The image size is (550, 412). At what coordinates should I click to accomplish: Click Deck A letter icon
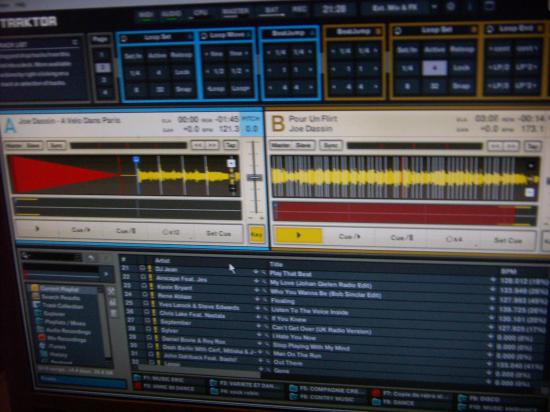click(10, 126)
